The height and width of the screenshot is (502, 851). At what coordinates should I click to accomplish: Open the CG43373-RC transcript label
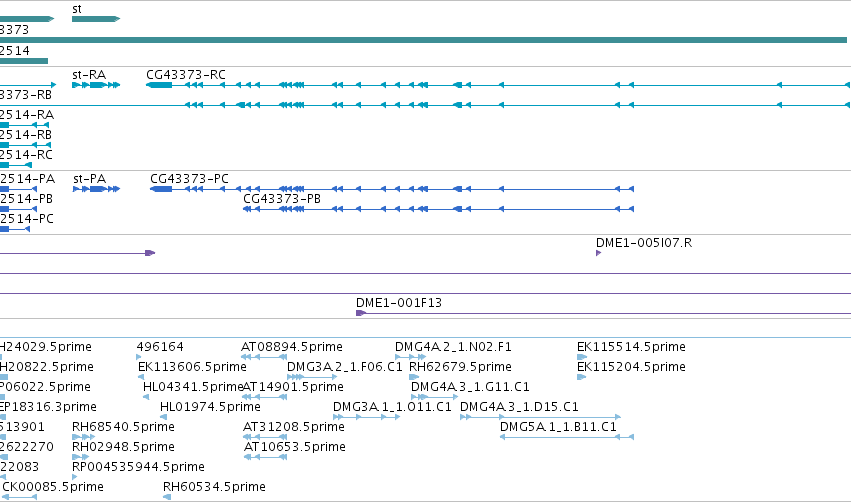pos(186,75)
